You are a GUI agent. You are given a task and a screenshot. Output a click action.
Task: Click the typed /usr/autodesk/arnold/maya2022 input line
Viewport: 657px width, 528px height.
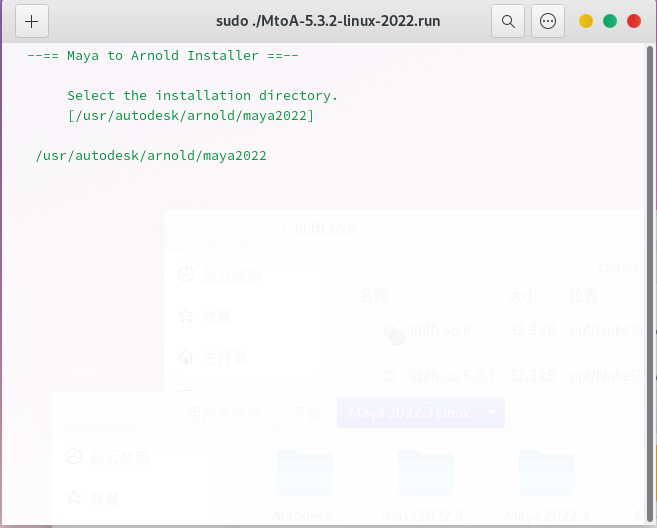(x=151, y=156)
